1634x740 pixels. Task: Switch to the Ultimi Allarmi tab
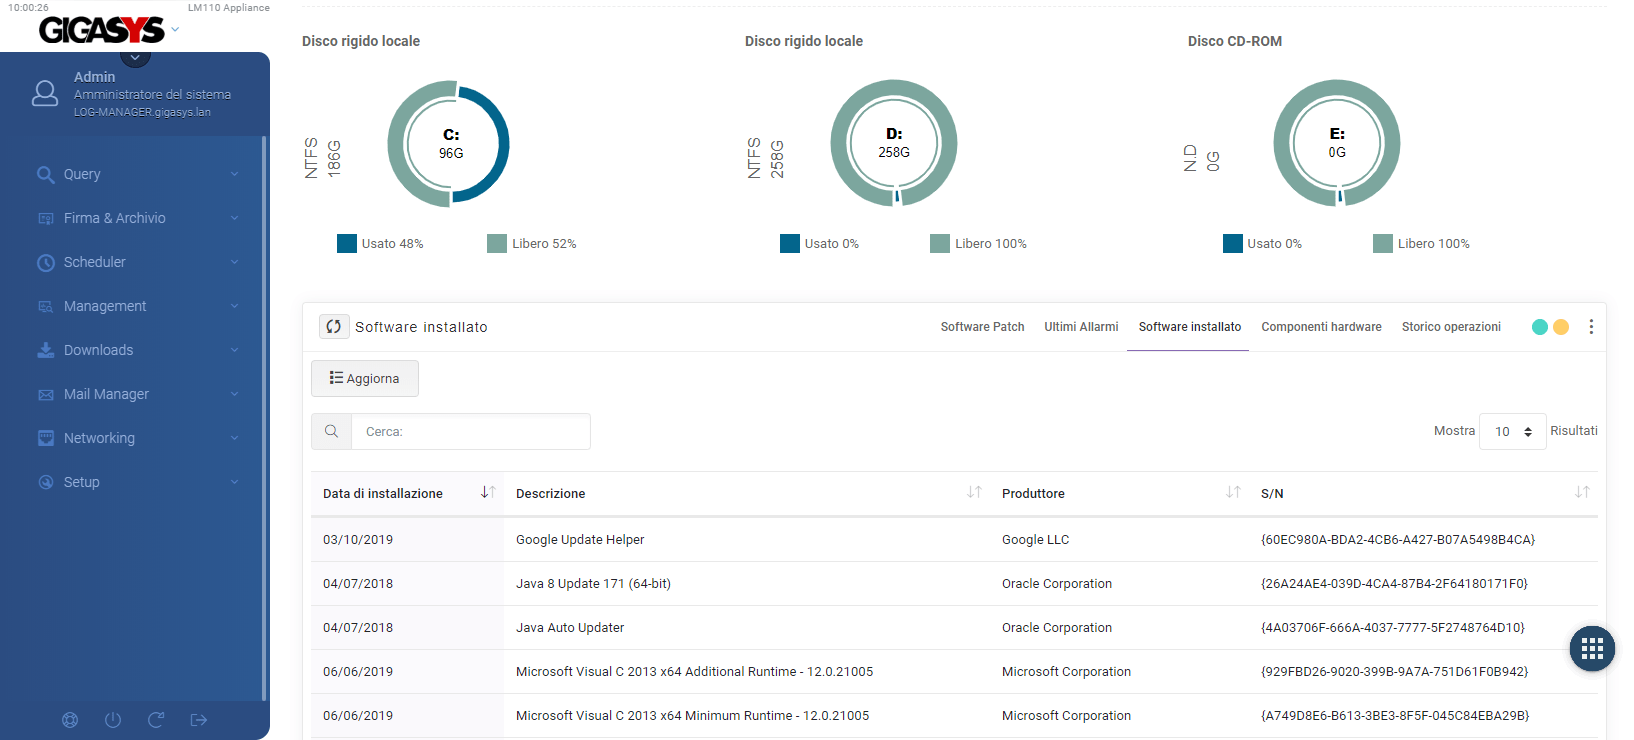[x=1081, y=327]
